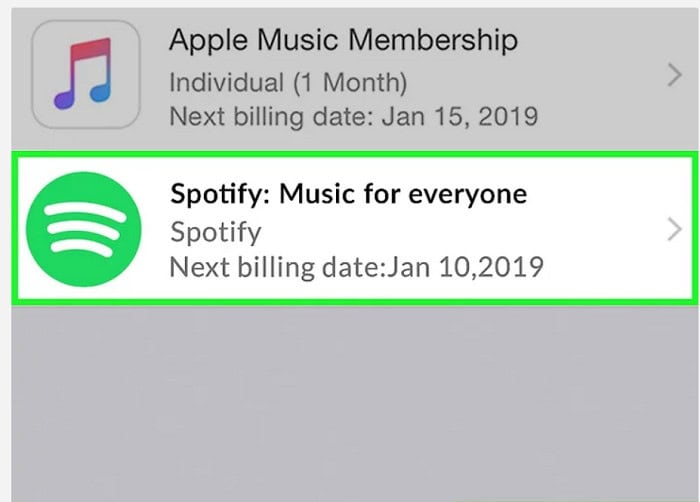Click the word 'everyone' in Spotify title
The image size is (700, 502).
(x=467, y=196)
